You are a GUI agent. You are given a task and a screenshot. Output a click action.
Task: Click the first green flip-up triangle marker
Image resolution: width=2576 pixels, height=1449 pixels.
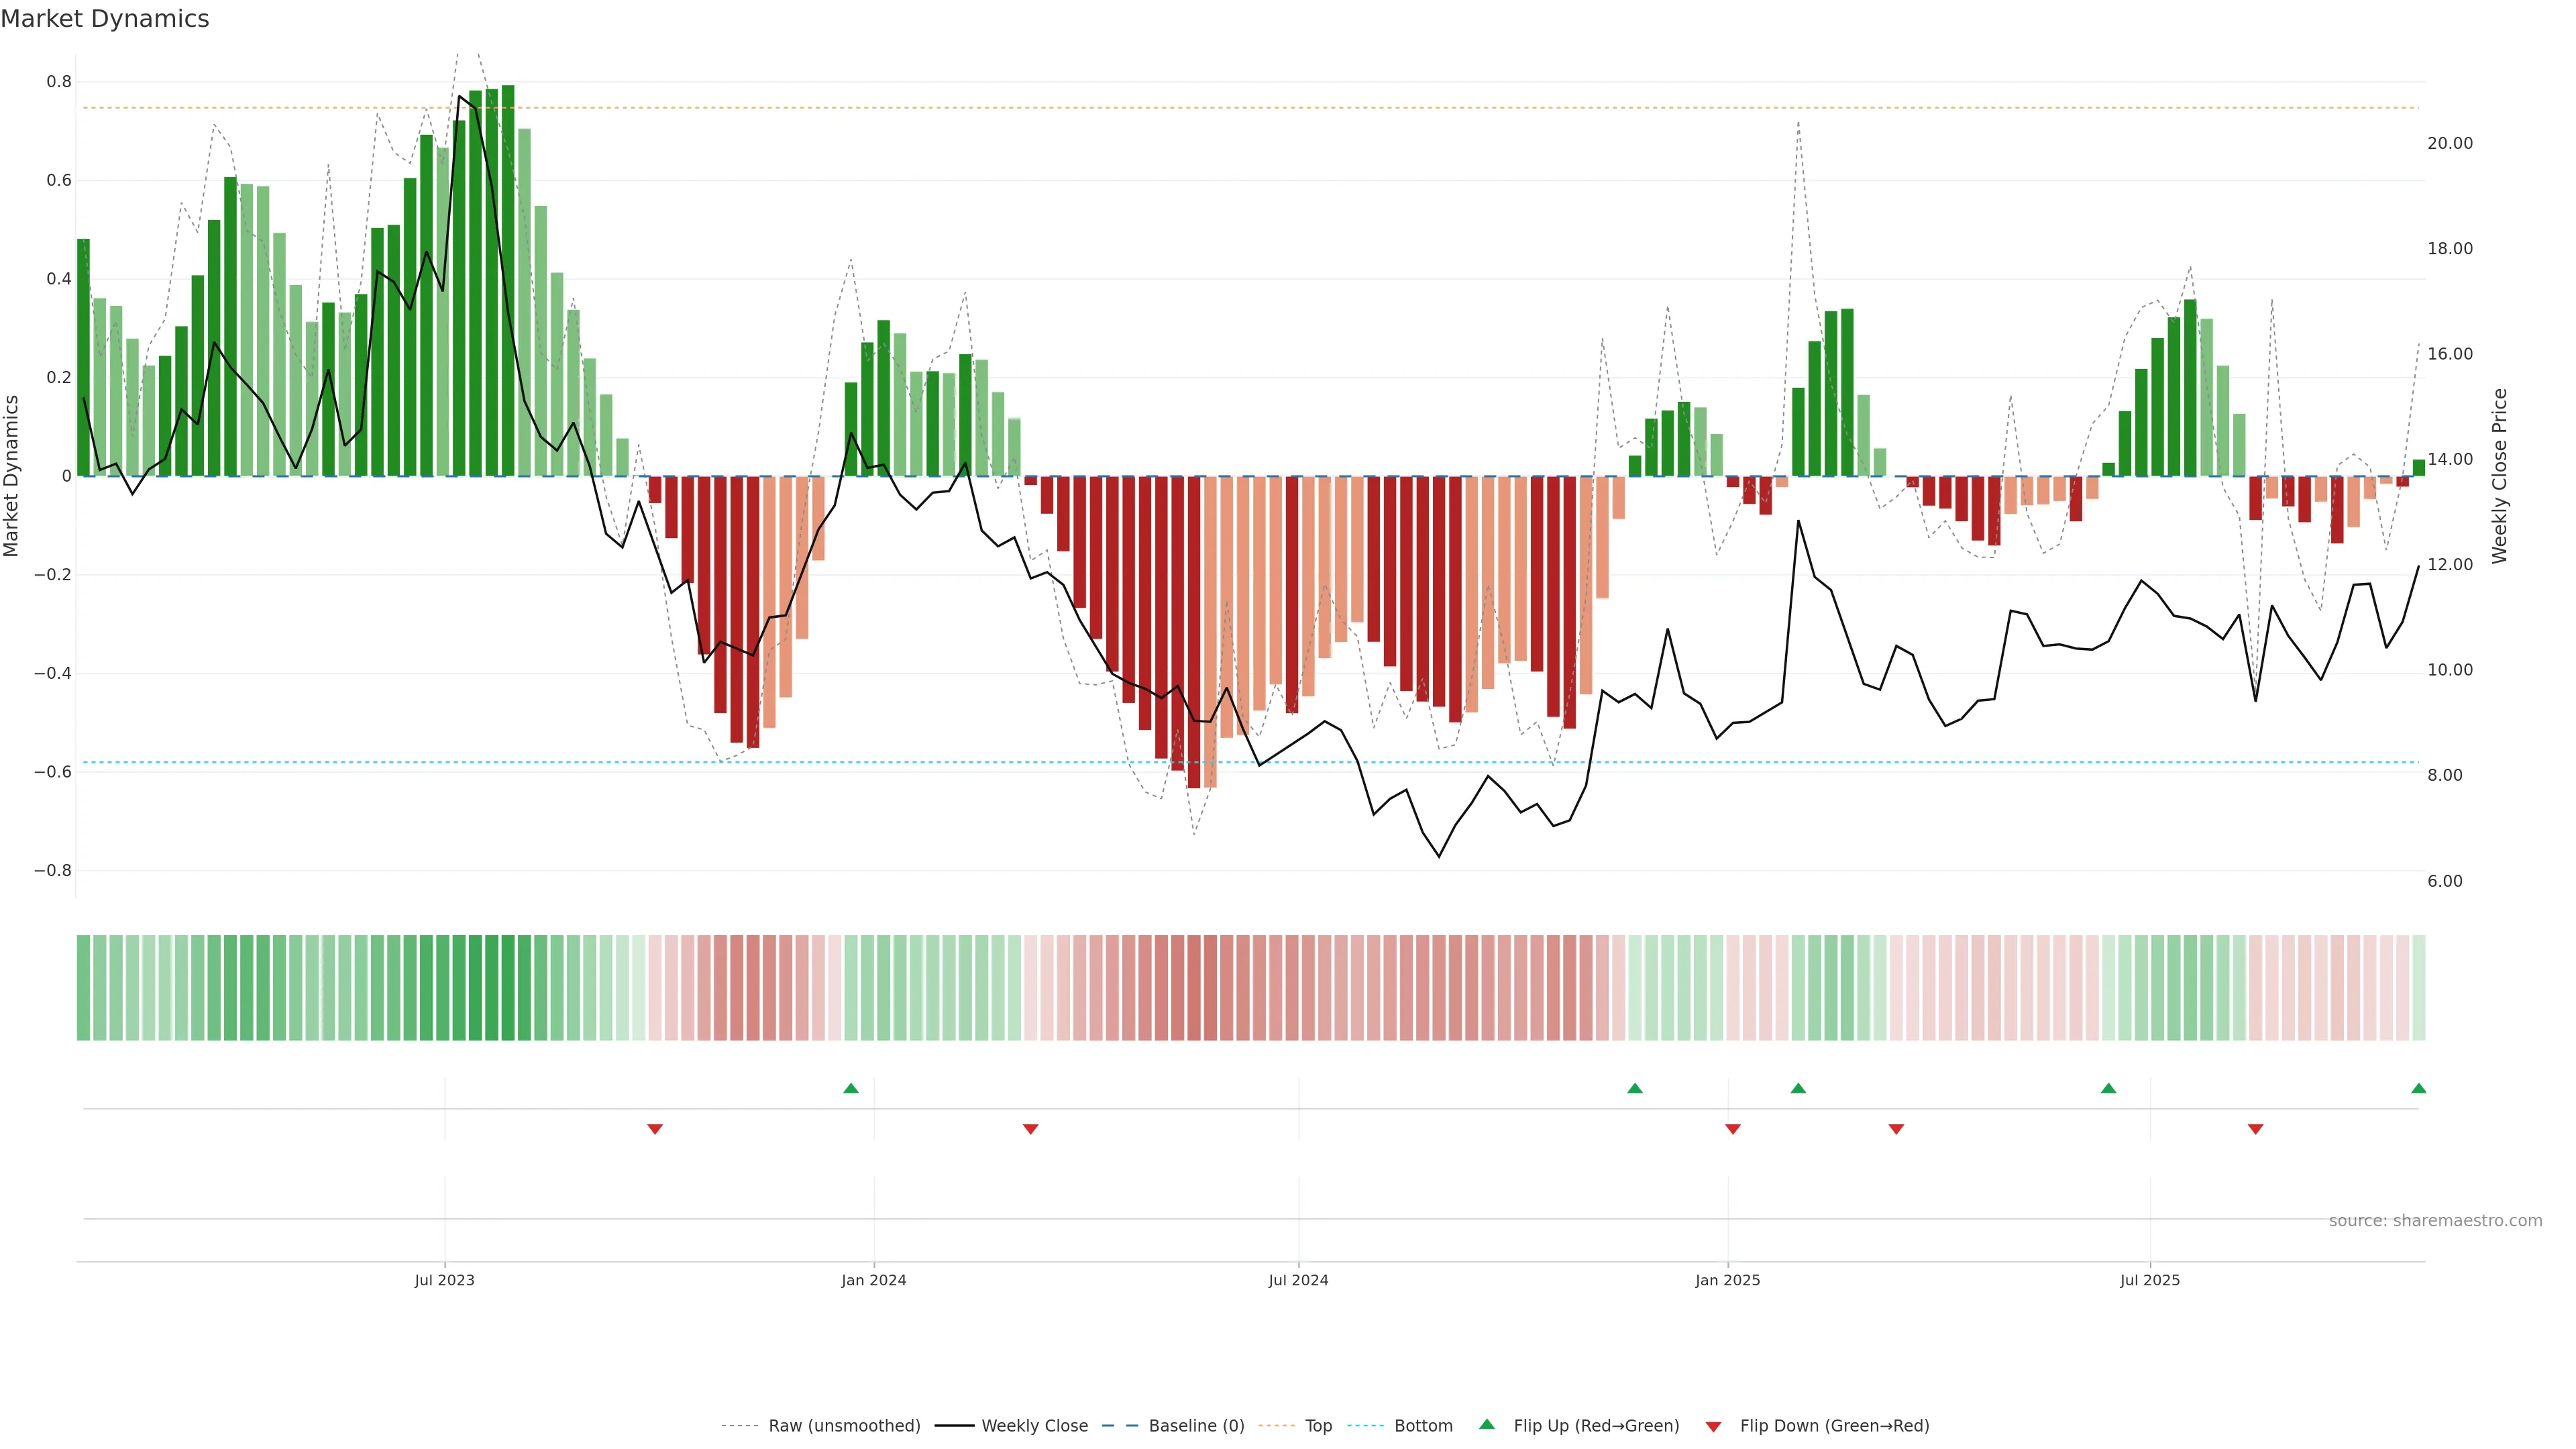click(851, 1088)
